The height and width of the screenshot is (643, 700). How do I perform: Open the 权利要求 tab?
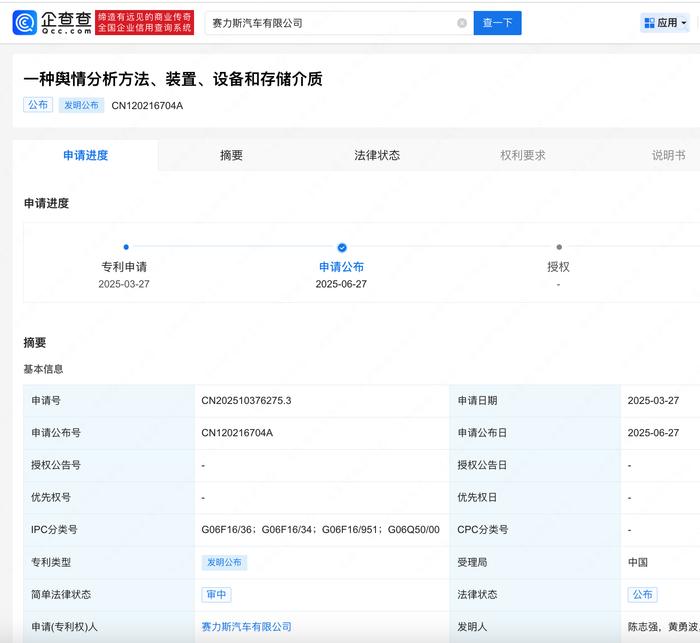[523, 155]
